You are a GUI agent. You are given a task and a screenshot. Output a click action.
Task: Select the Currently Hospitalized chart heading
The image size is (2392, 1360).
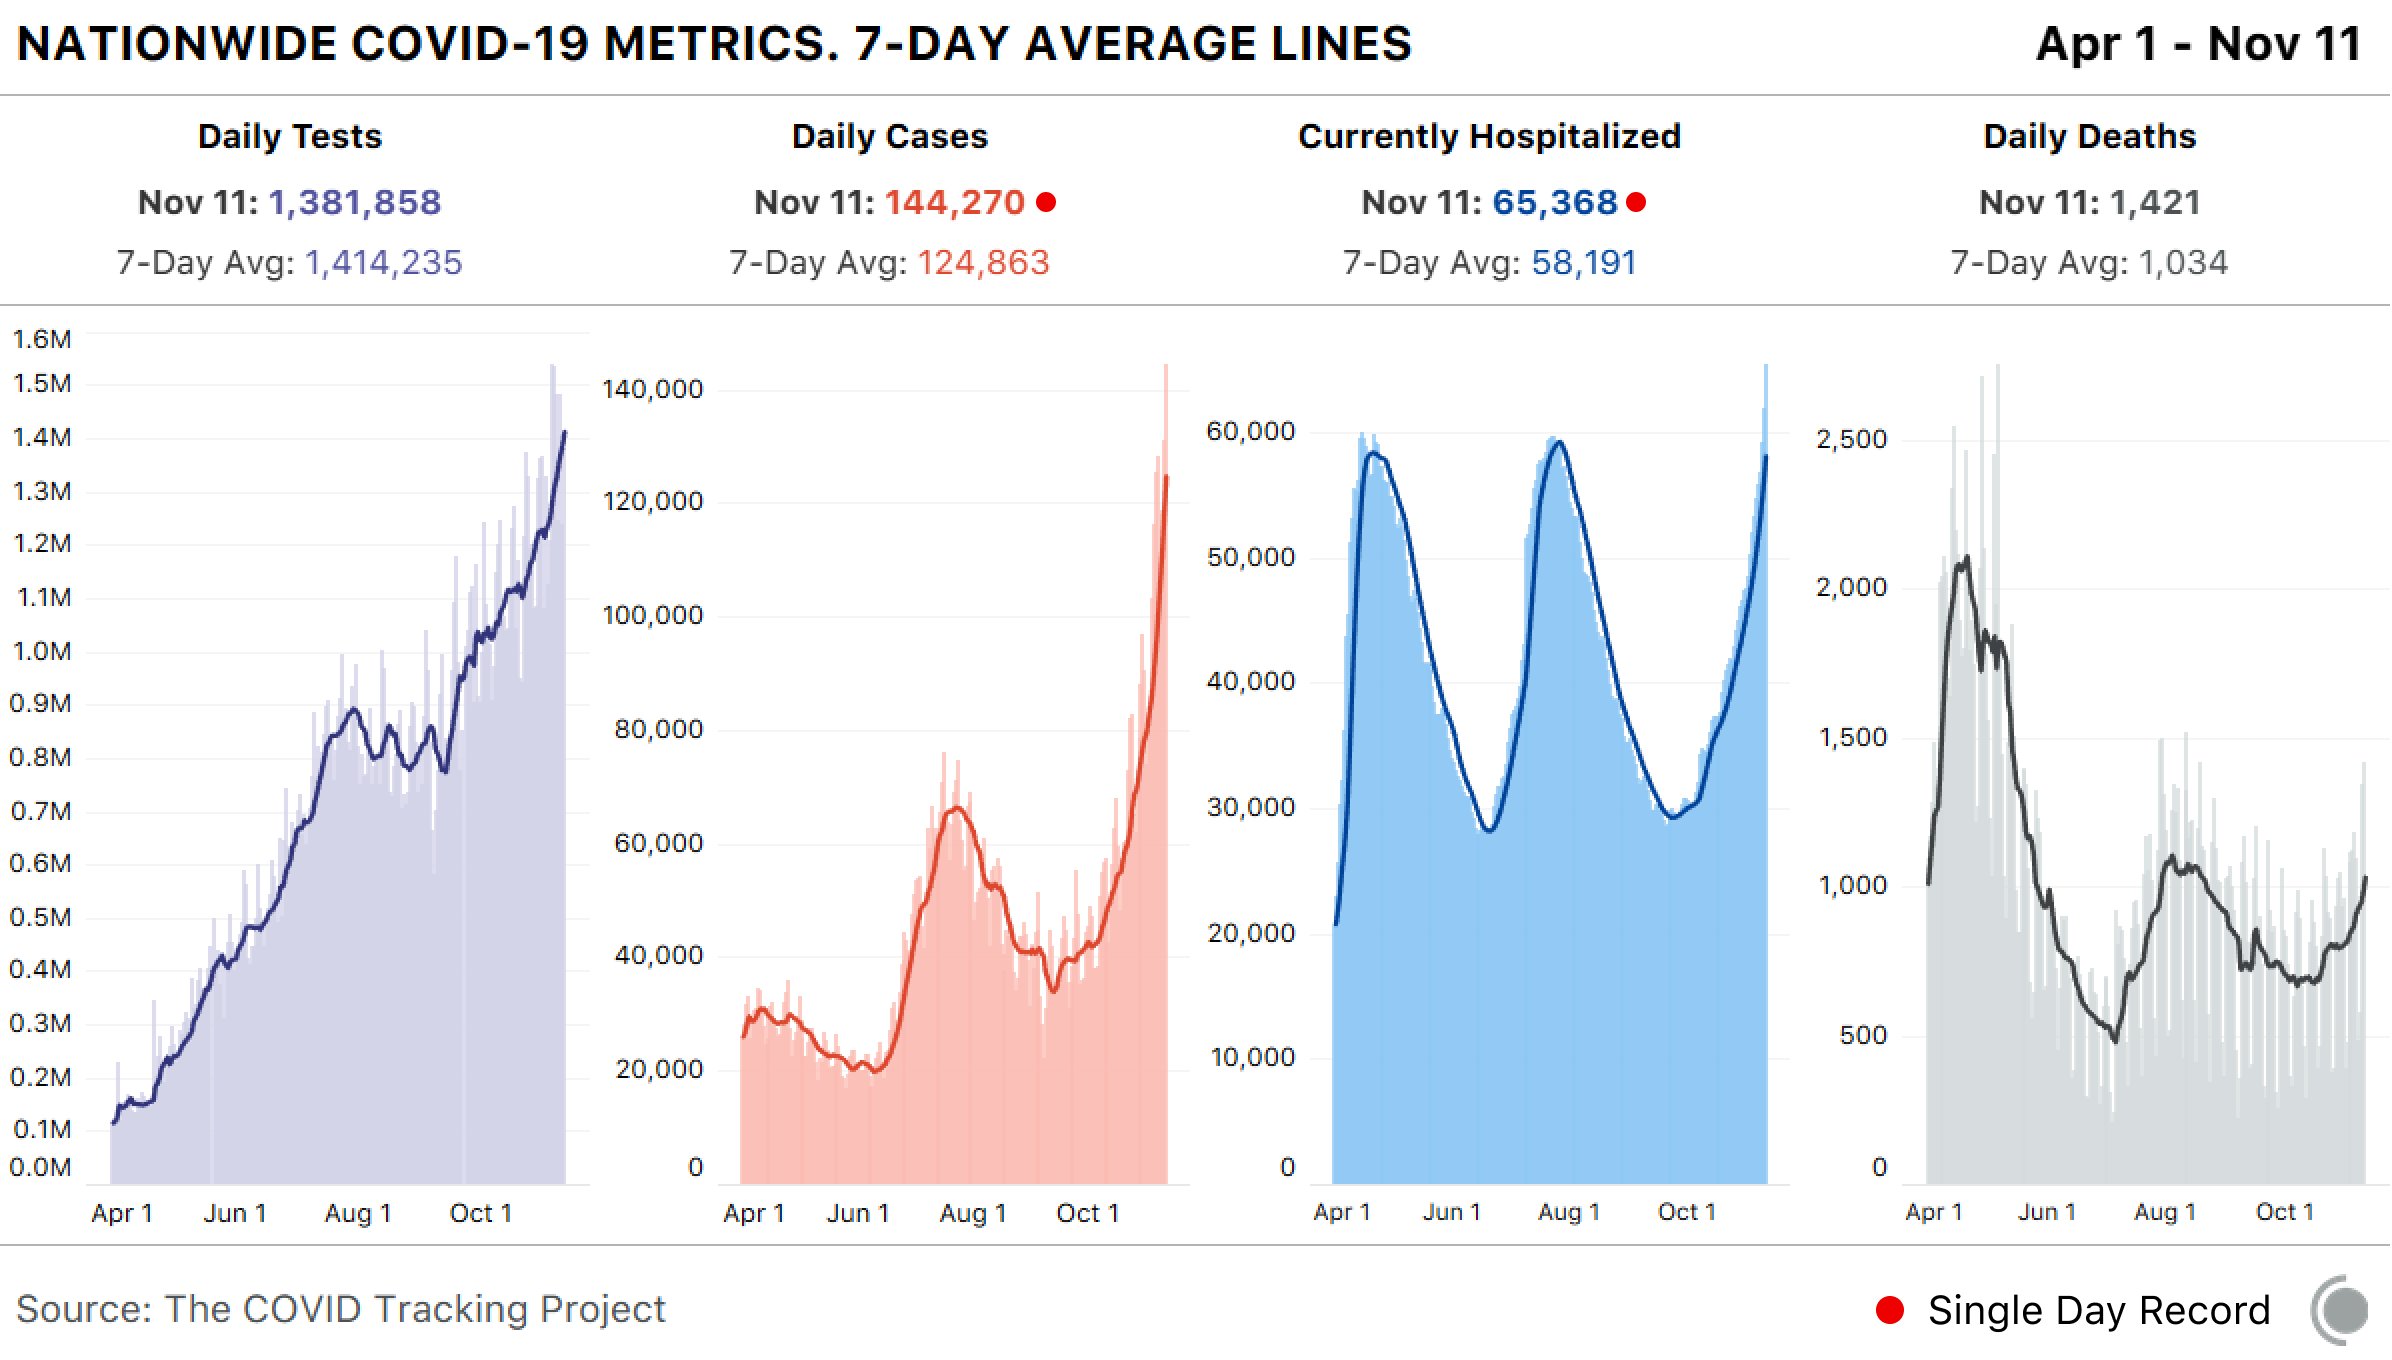(1490, 136)
